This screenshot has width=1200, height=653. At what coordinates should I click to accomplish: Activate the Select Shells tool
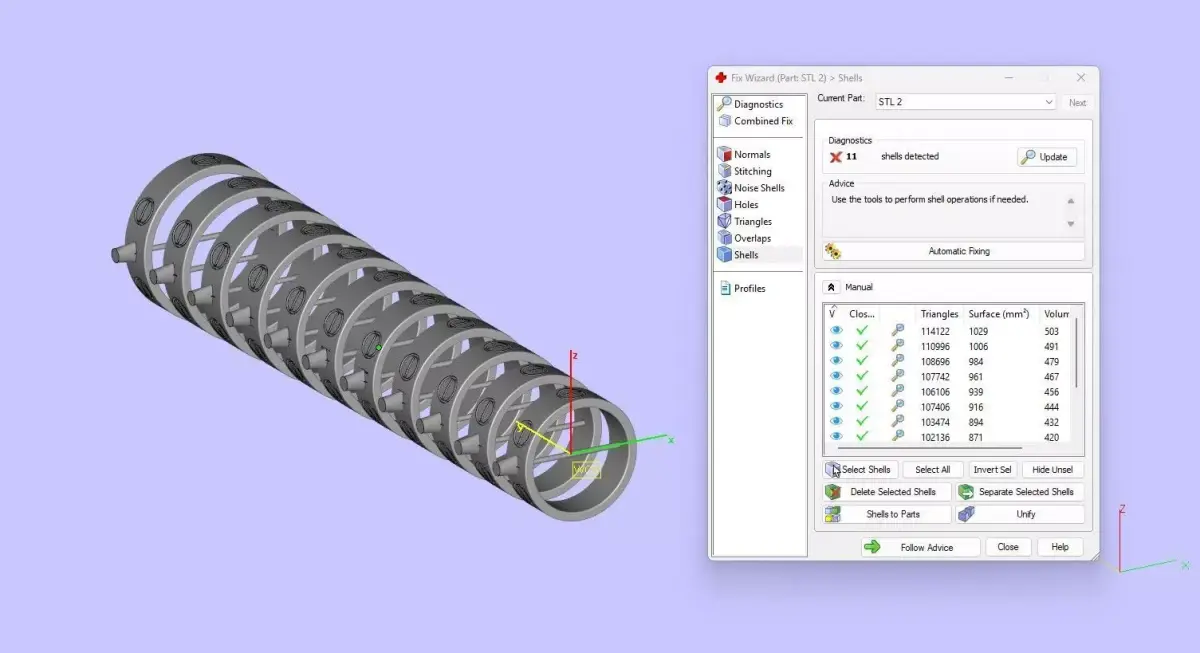pyautogui.click(x=859, y=470)
